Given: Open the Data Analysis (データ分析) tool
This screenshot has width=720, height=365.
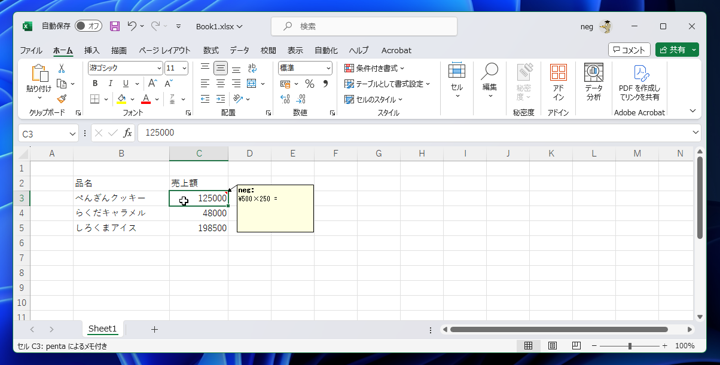Looking at the screenshot, I should tap(593, 83).
